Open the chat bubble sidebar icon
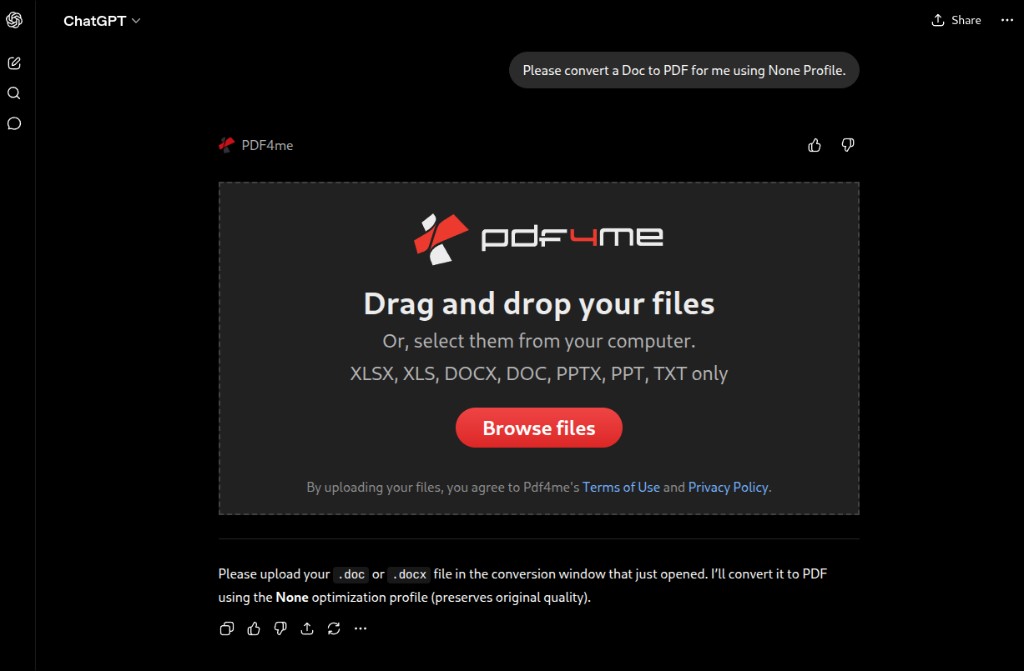This screenshot has height=671, width=1024. pyautogui.click(x=14, y=123)
